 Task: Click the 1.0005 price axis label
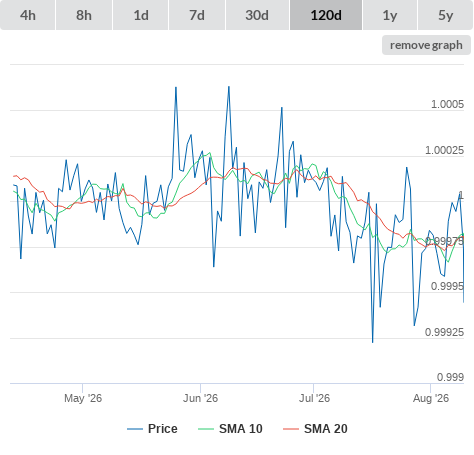coord(447,104)
